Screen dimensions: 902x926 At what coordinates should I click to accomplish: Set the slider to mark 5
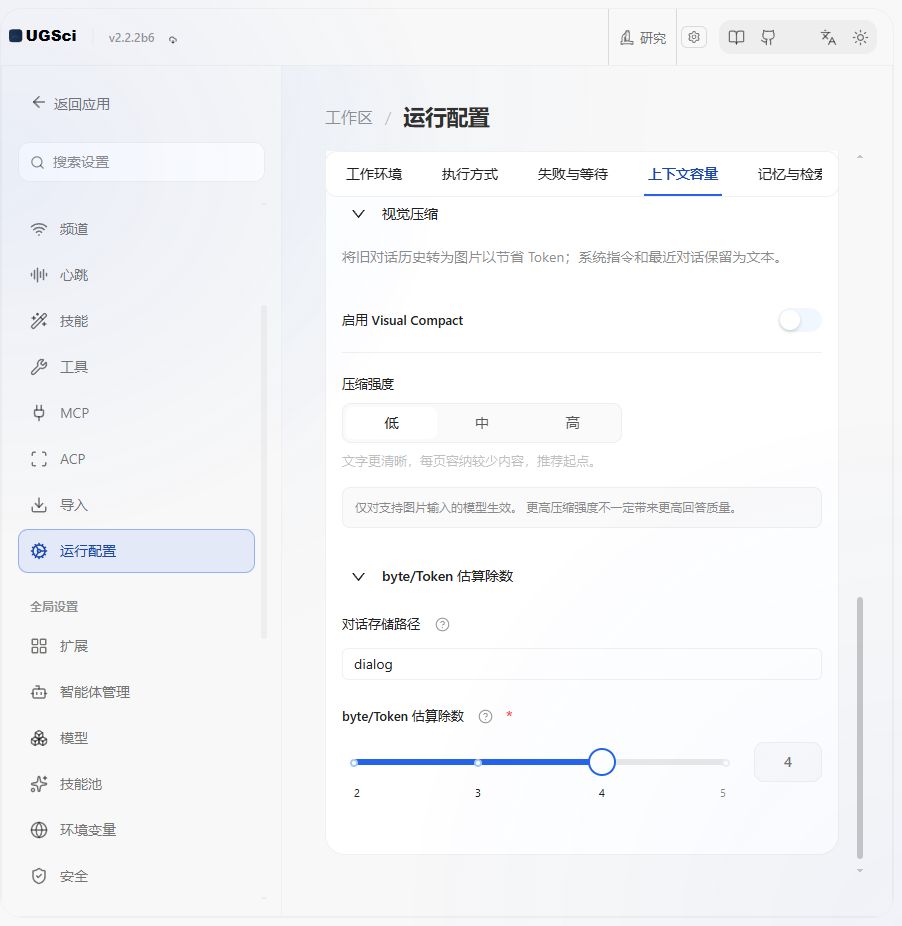pos(725,762)
